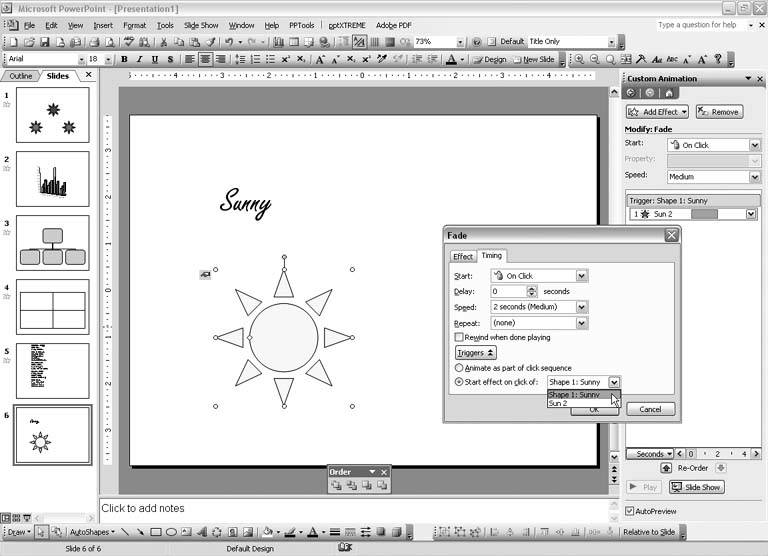This screenshot has height=556, width=768.
Task: Switch to the Effect tab
Action: coord(463,256)
